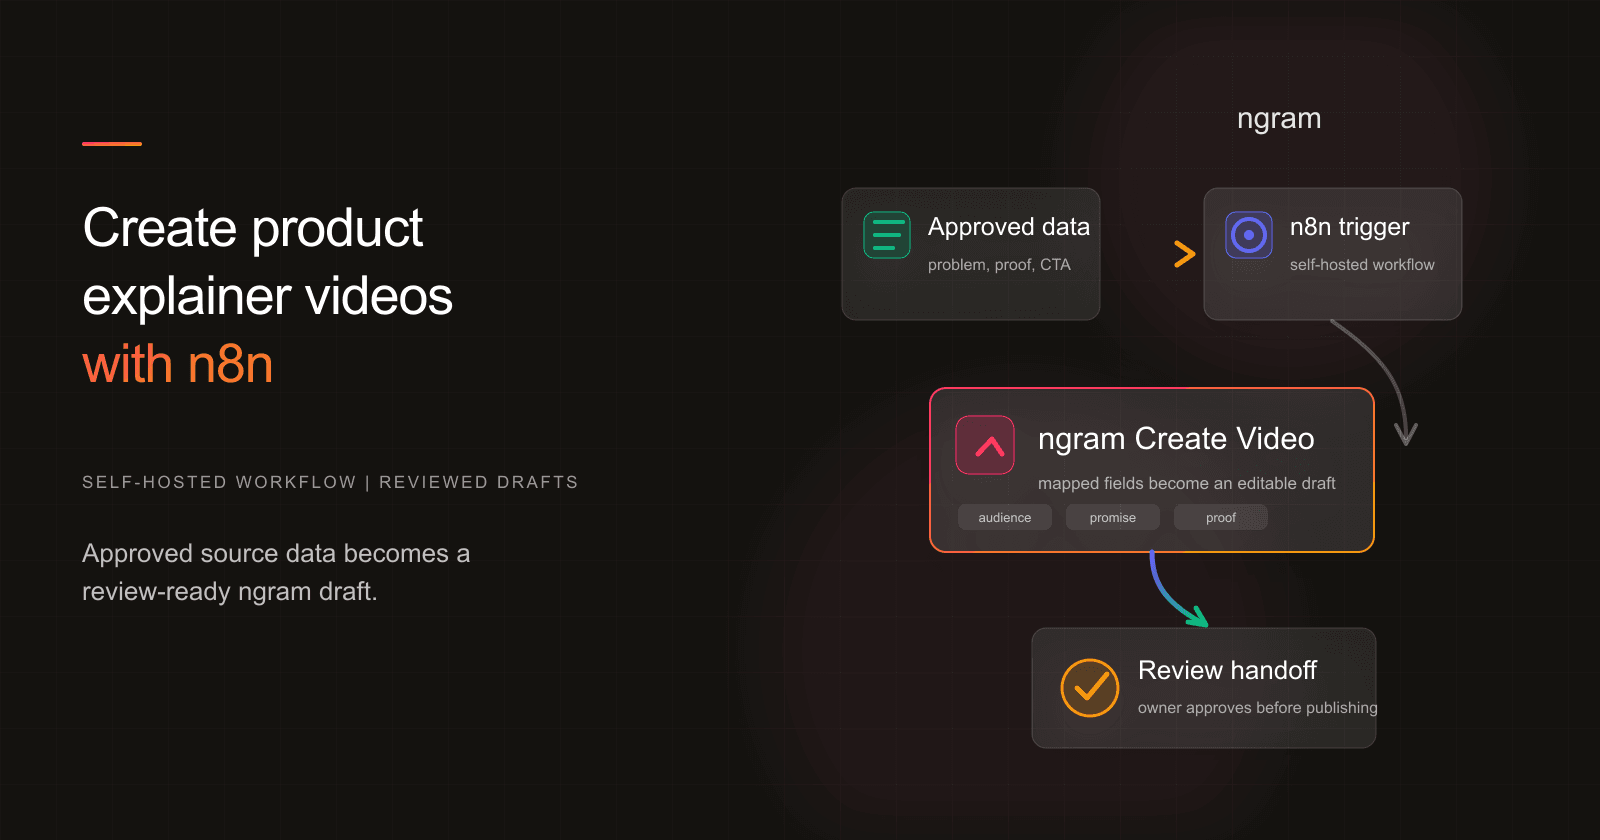
Task: Click the 'Create product' headline line
Action: [x=253, y=229]
